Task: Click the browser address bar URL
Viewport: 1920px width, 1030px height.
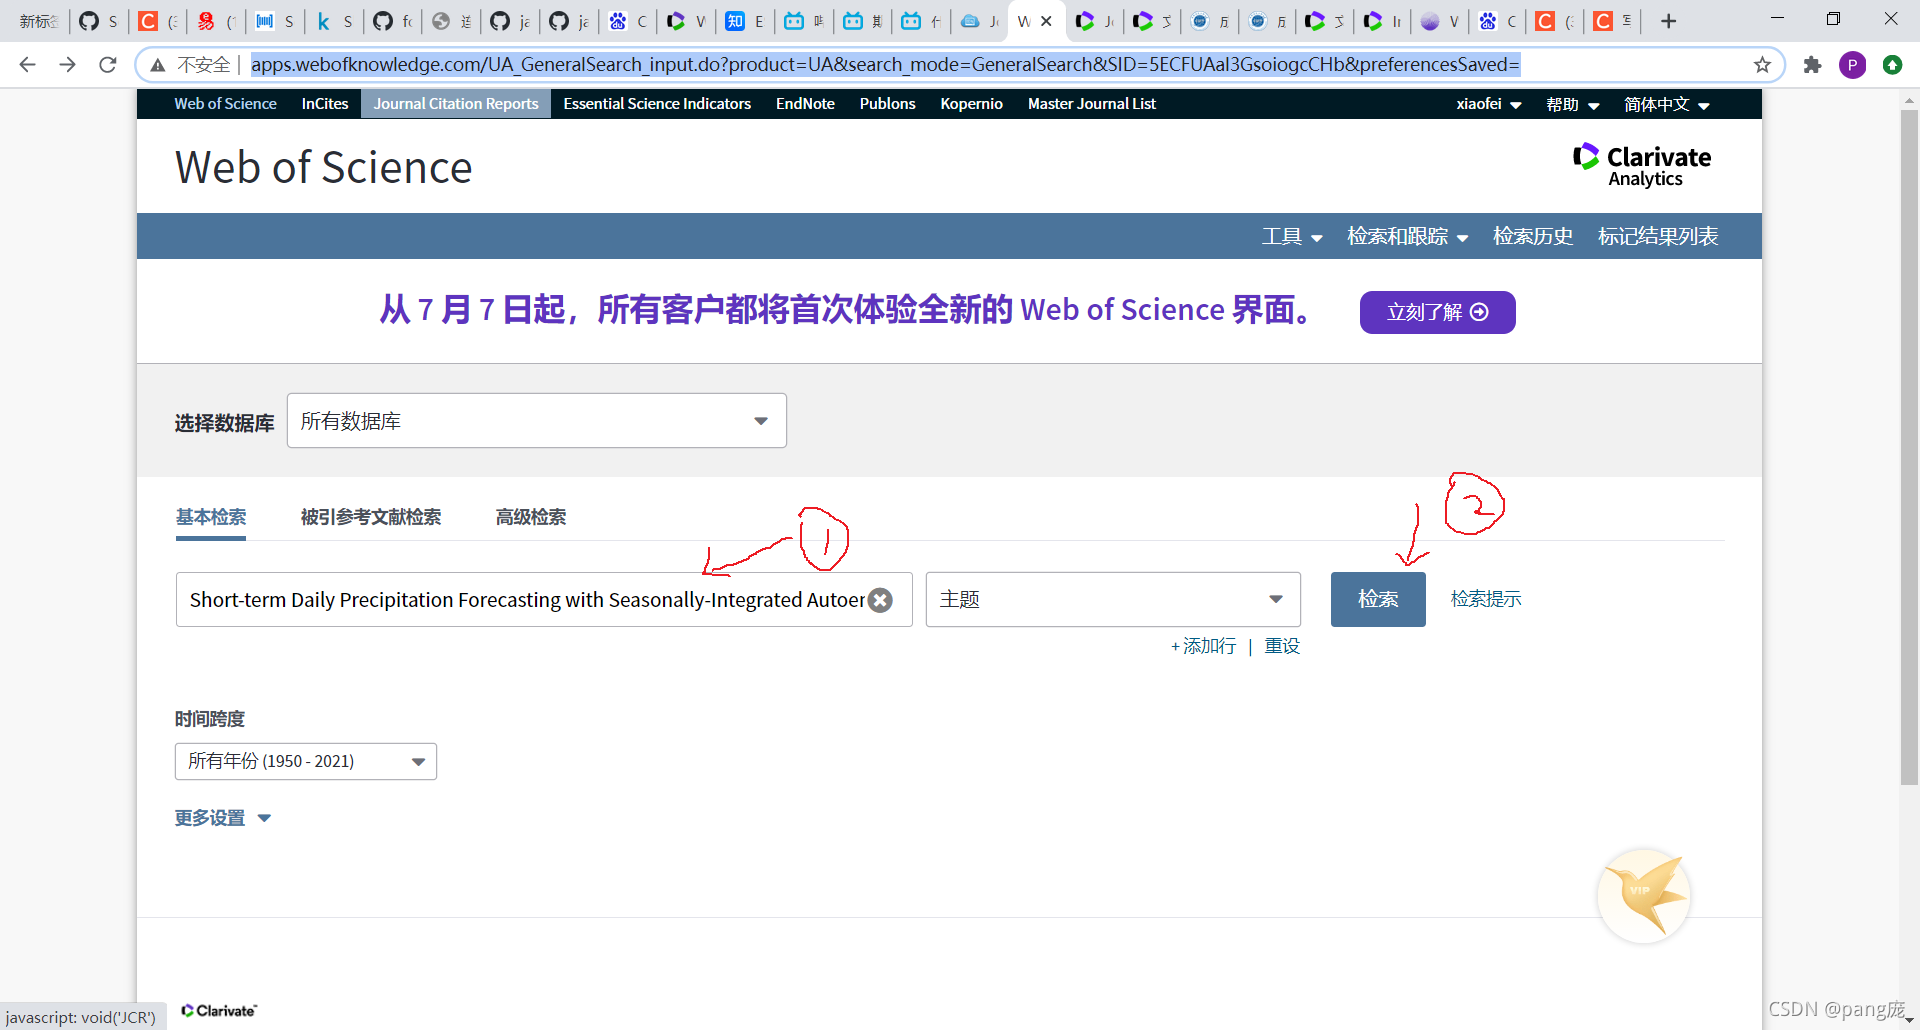Action: coord(885,65)
